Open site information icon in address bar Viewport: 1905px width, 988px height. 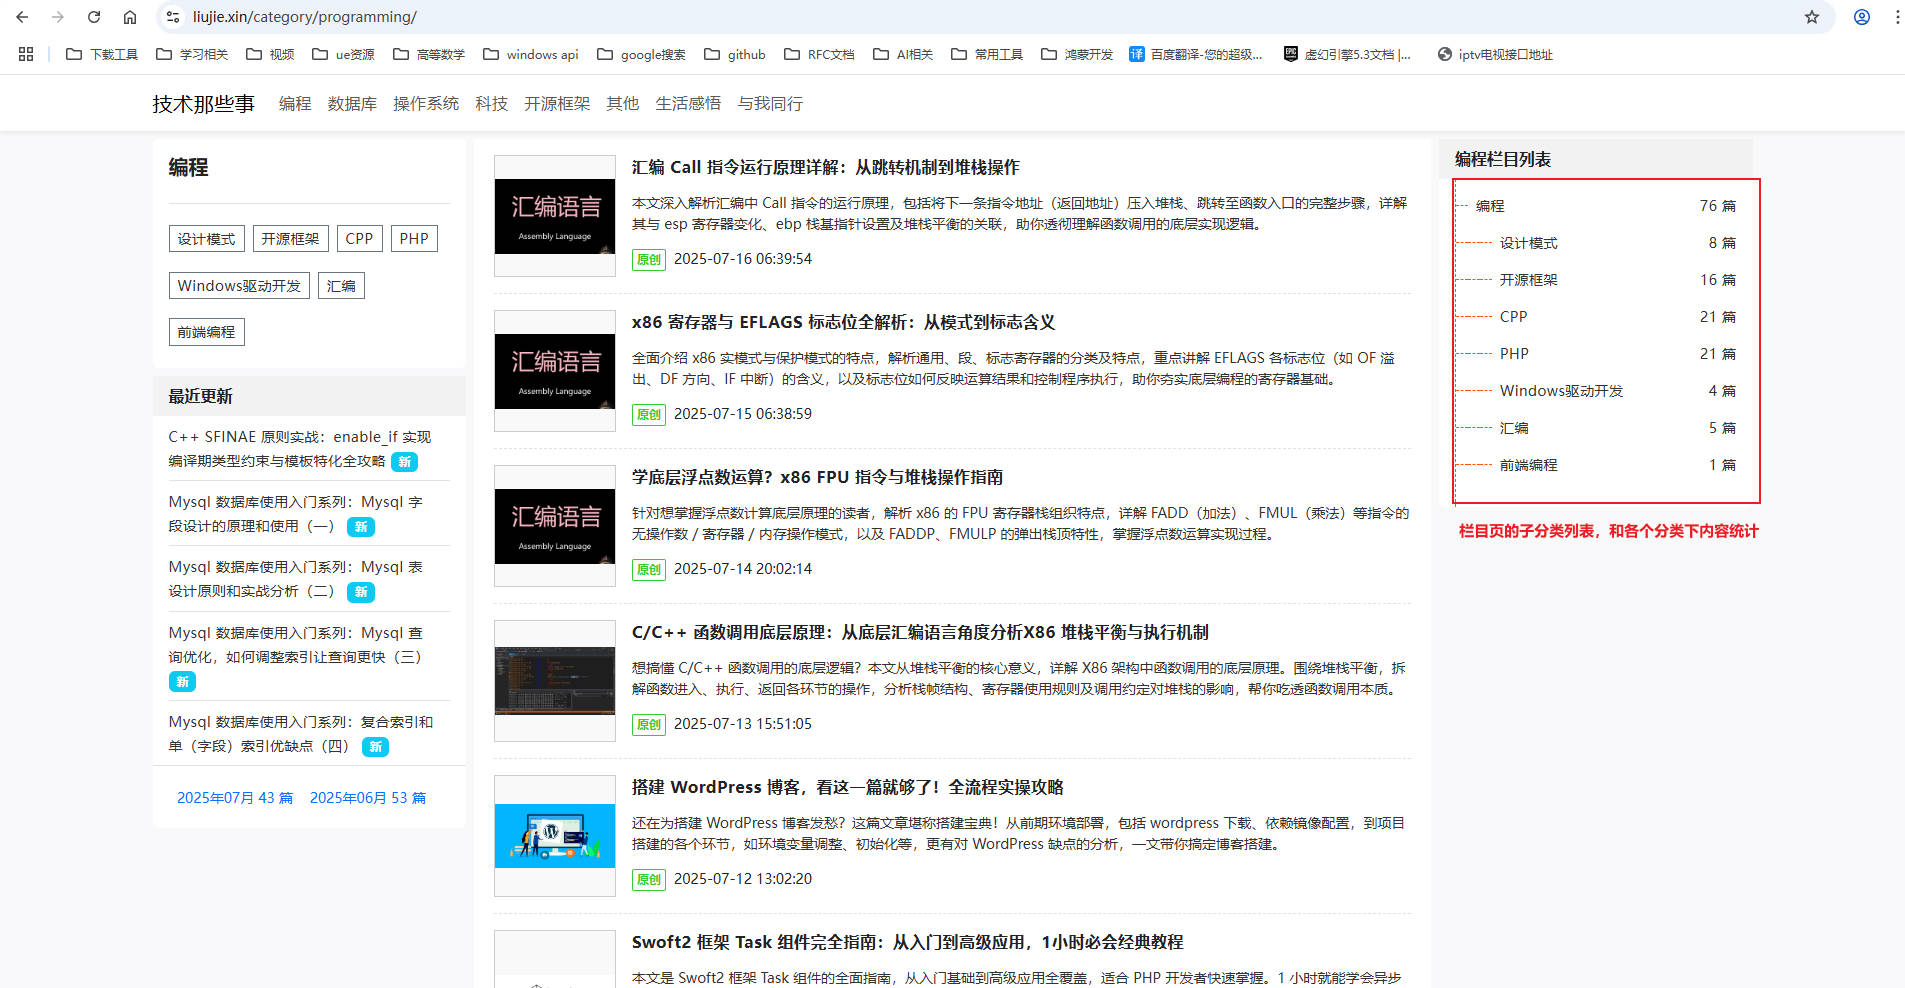pyautogui.click(x=173, y=17)
